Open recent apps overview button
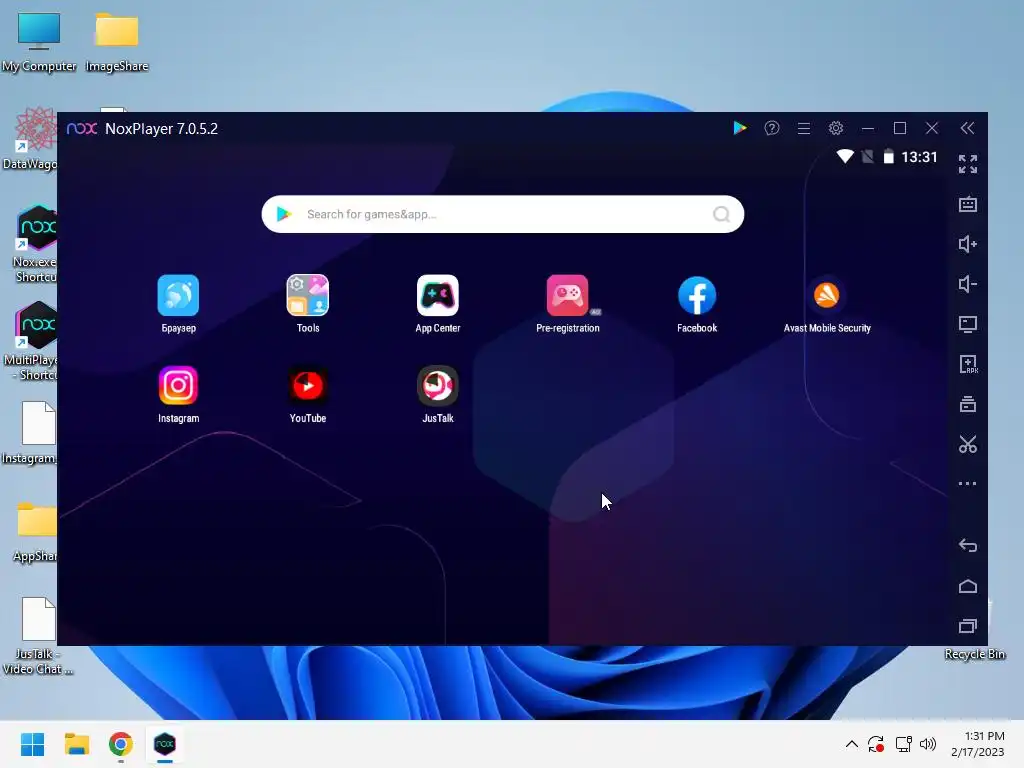1024x768 pixels. 968,626
